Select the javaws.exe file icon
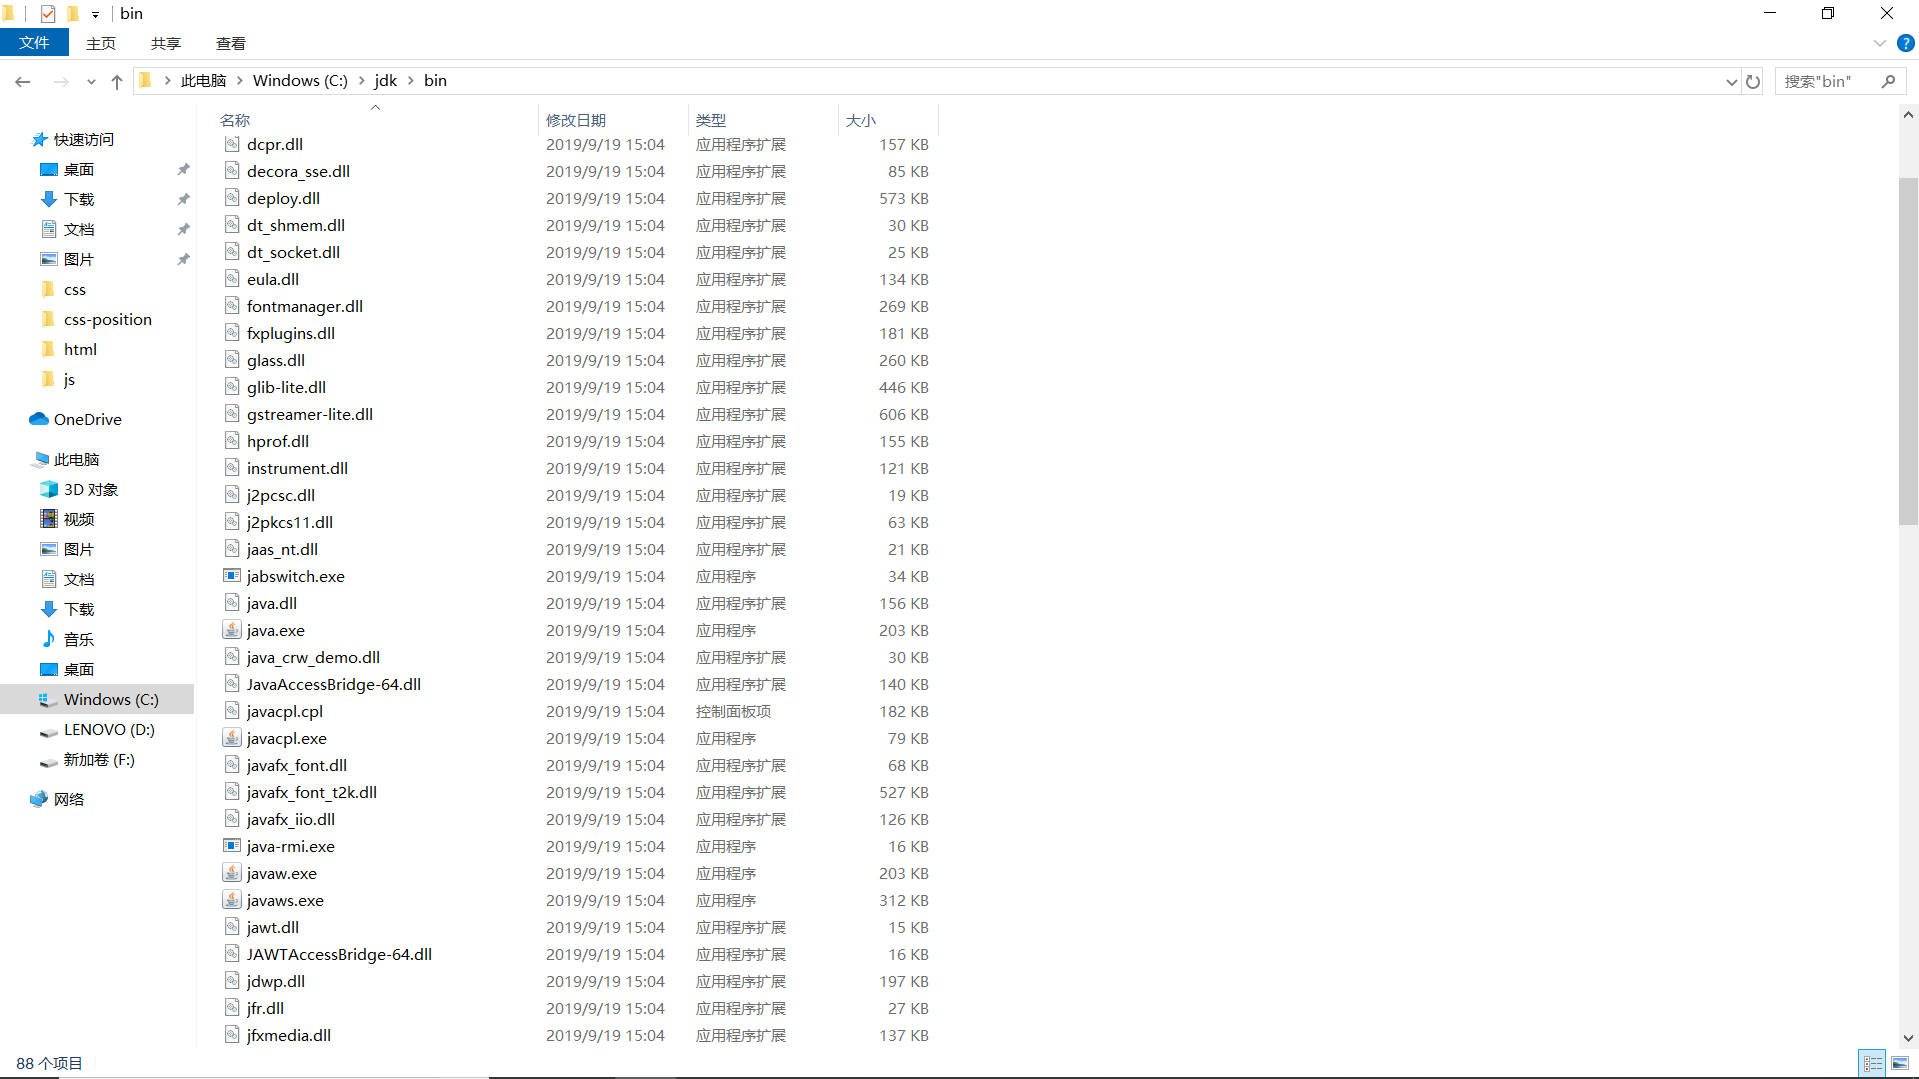Screen dimensions: 1919x1079 point(232,900)
